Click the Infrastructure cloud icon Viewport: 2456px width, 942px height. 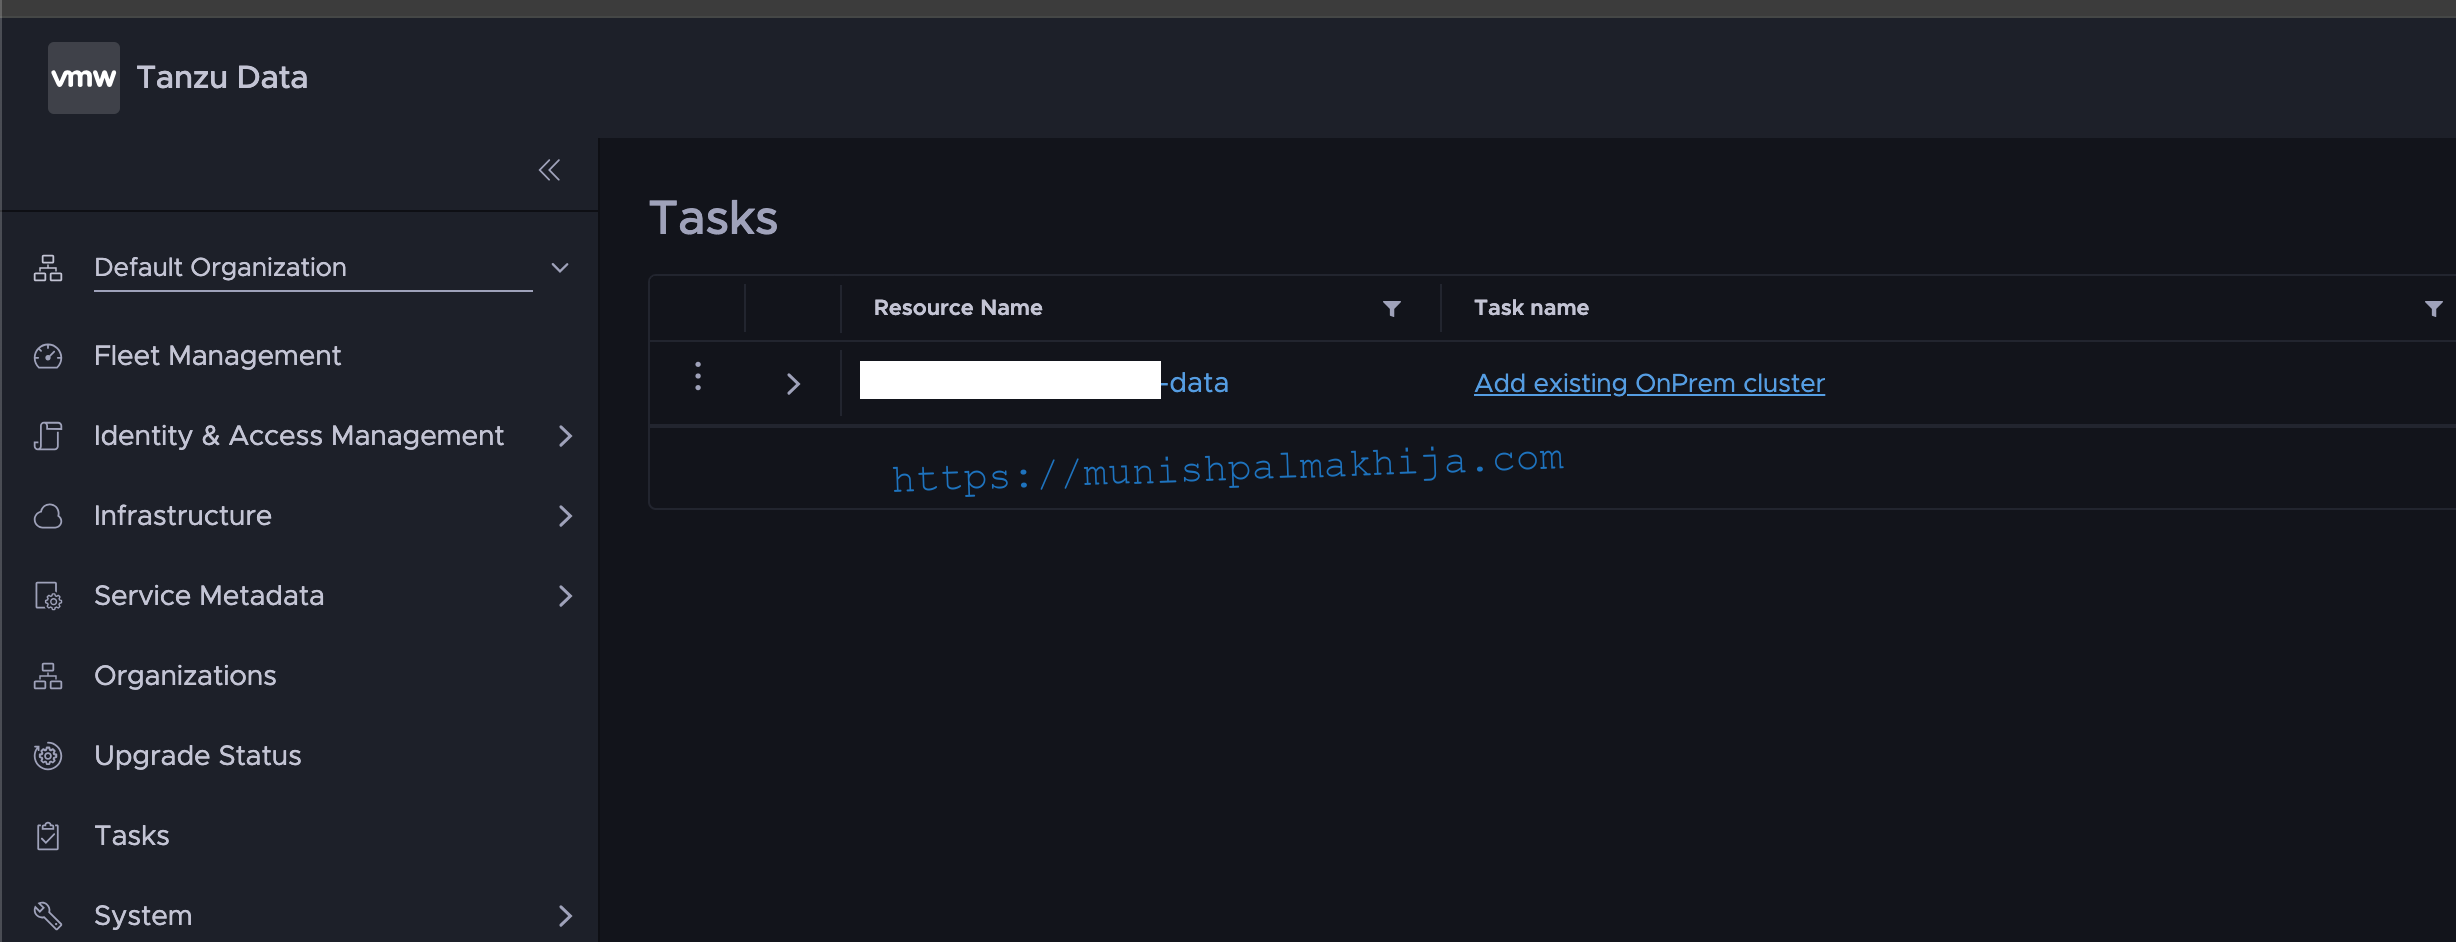click(x=48, y=516)
